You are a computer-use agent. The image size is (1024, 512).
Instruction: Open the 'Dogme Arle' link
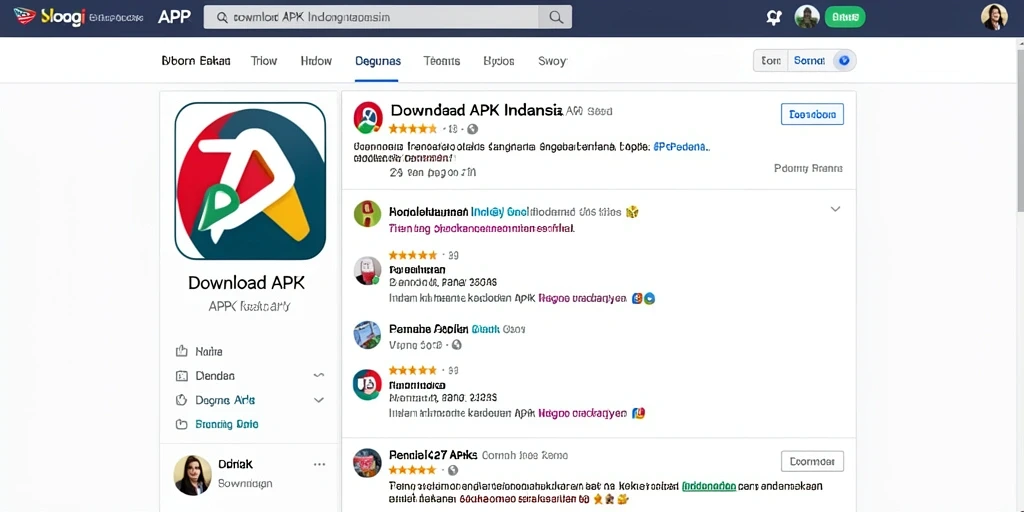225,400
